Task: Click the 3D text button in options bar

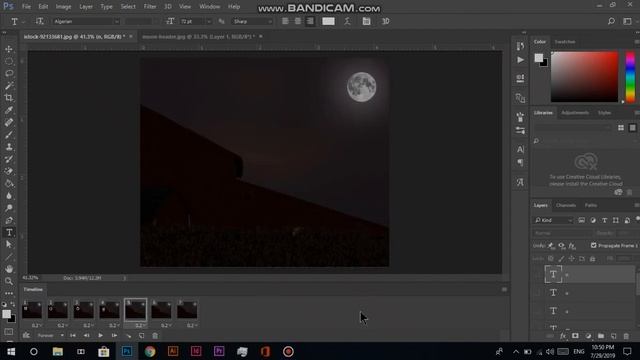Action: 385,21
